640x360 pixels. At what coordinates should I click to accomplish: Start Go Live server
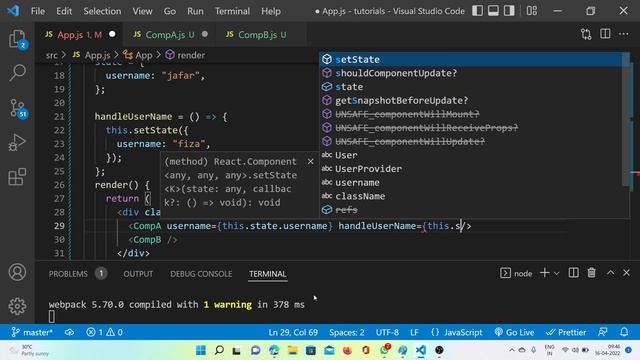click(514, 333)
